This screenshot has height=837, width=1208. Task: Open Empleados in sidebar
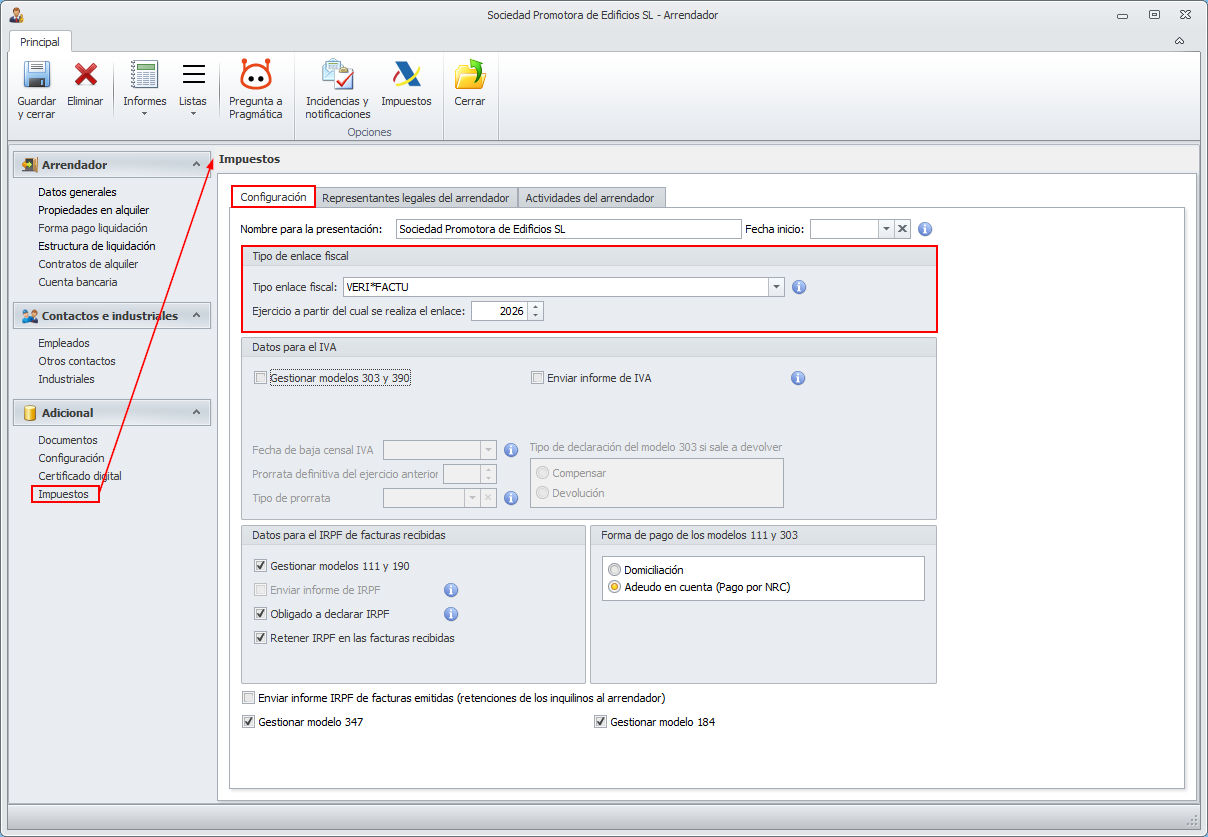coord(64,343)
